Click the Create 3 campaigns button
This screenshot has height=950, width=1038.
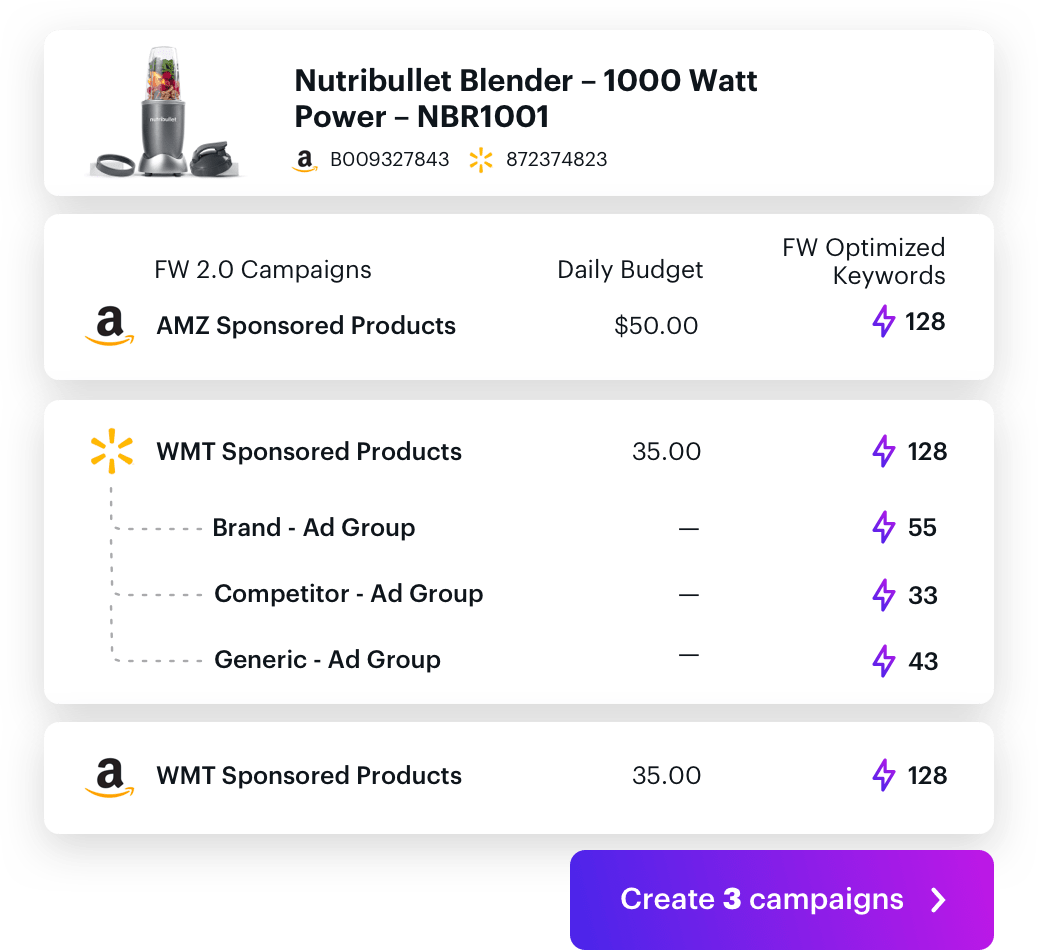click(782, 900)
